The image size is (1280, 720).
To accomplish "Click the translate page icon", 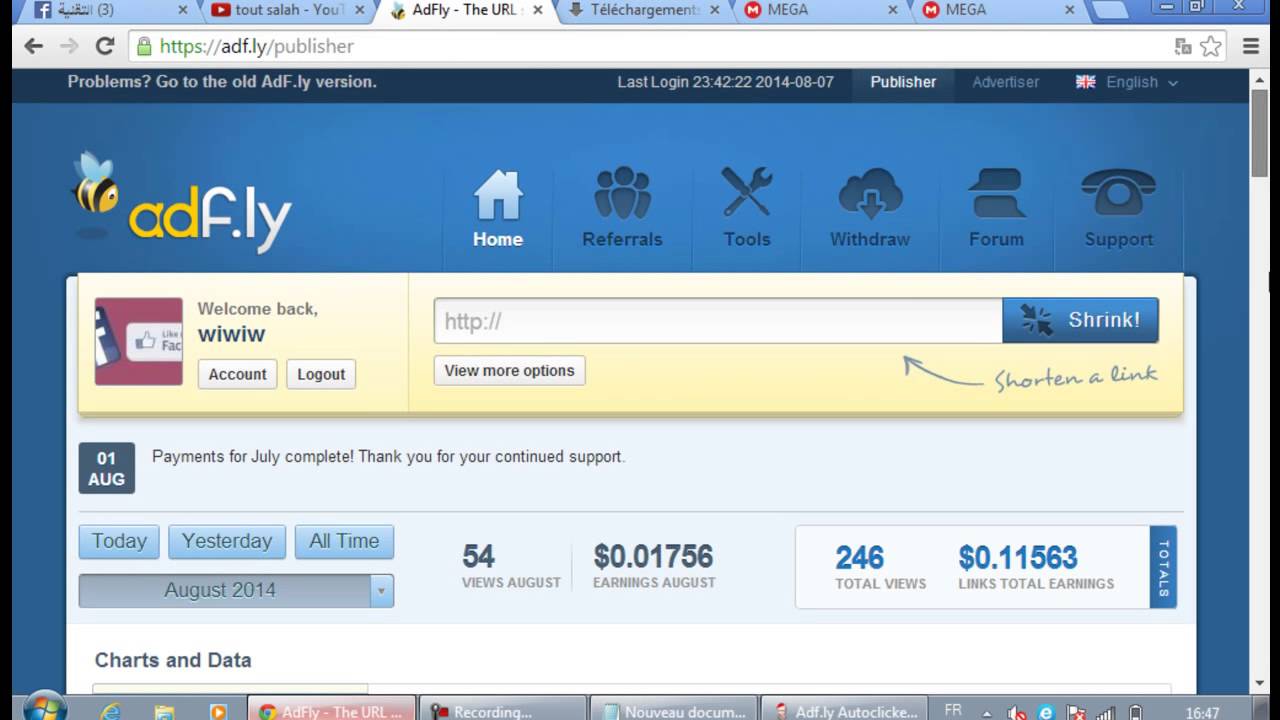I will 1183,46.
